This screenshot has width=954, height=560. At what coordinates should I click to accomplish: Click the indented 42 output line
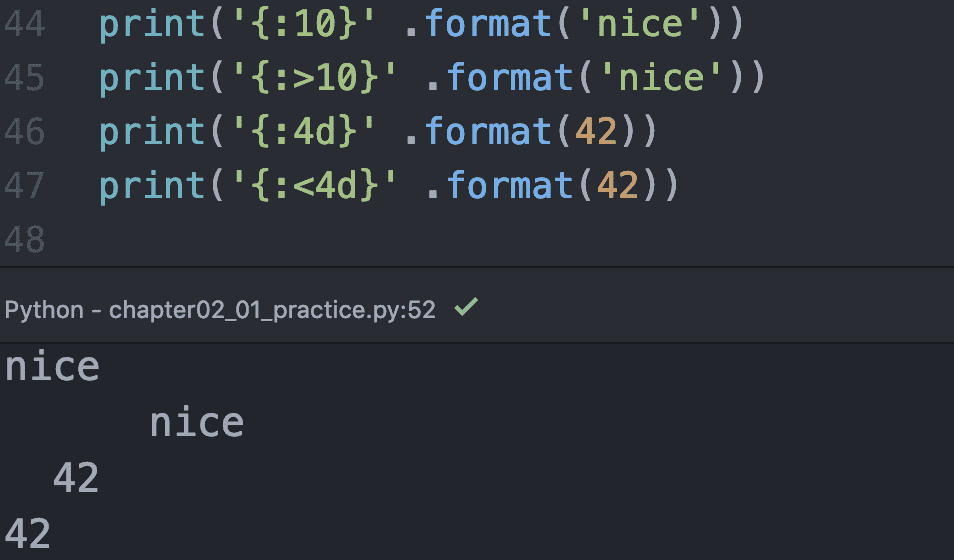point(76,479)
